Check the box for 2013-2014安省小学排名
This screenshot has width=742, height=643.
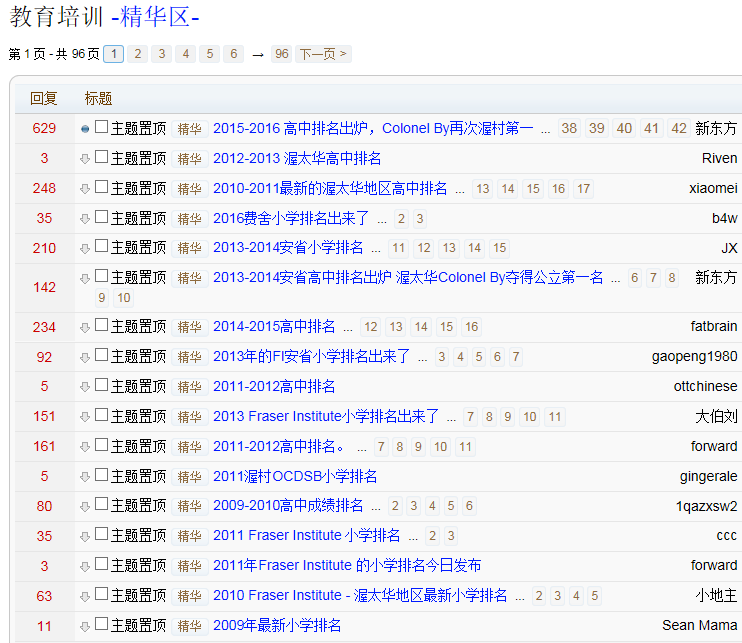[101, 248]
